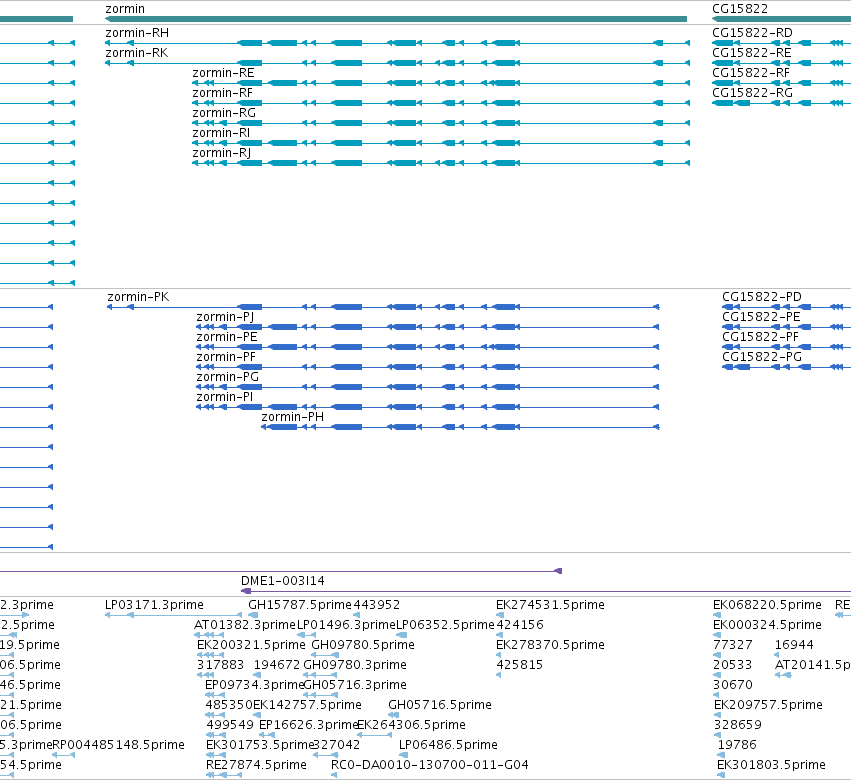
Task: Click the CG15822-PF protein label
Action: click(x=760, y=337)
